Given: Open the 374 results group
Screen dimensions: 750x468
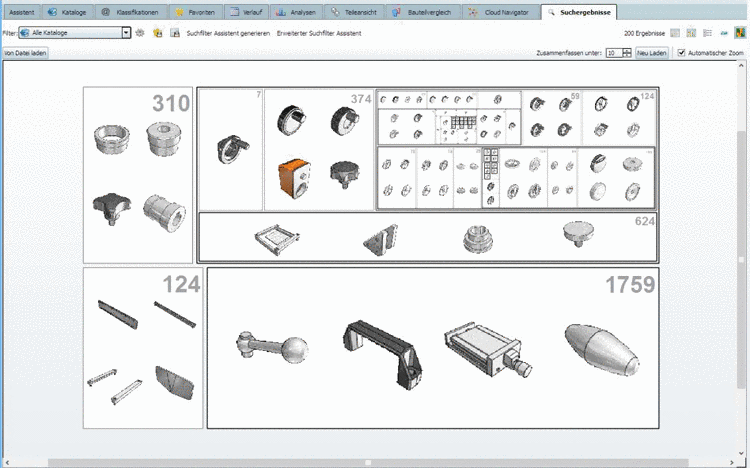Looking at the screenshot, I should 319,150.
